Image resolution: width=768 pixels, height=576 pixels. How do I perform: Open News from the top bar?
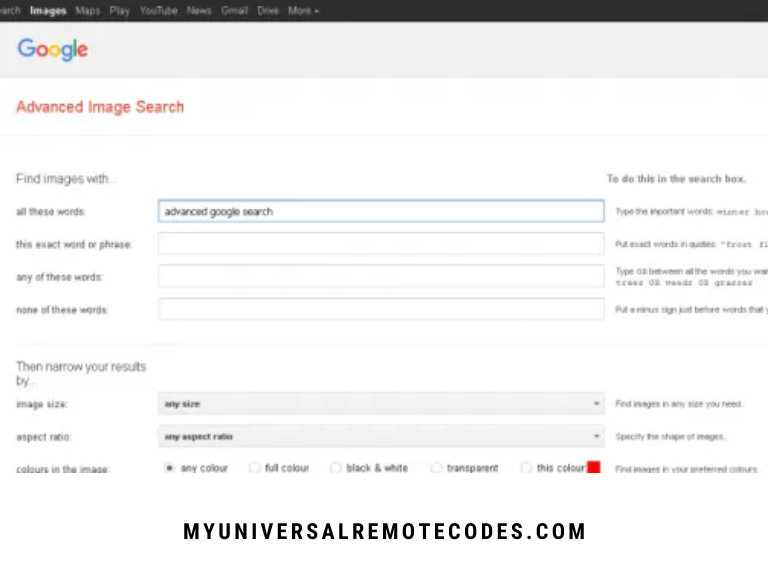(x=199, y=11)
